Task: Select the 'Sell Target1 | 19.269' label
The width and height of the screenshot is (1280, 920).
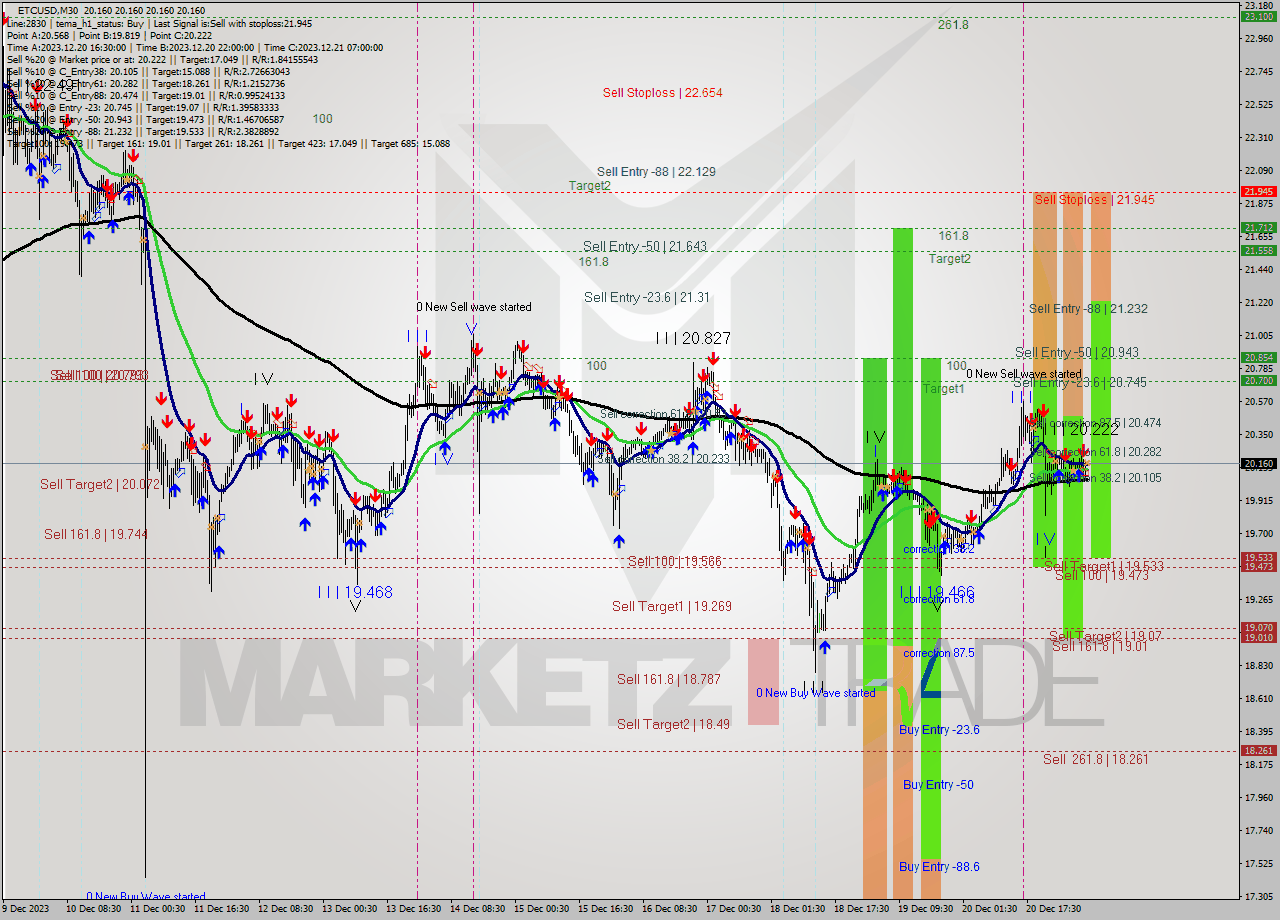Action: tap(672, 606)
